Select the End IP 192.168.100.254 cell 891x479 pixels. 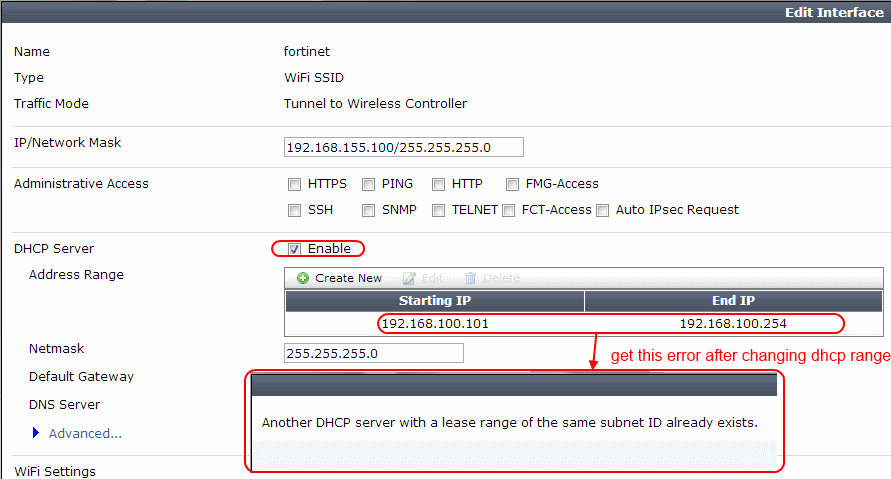732,324
